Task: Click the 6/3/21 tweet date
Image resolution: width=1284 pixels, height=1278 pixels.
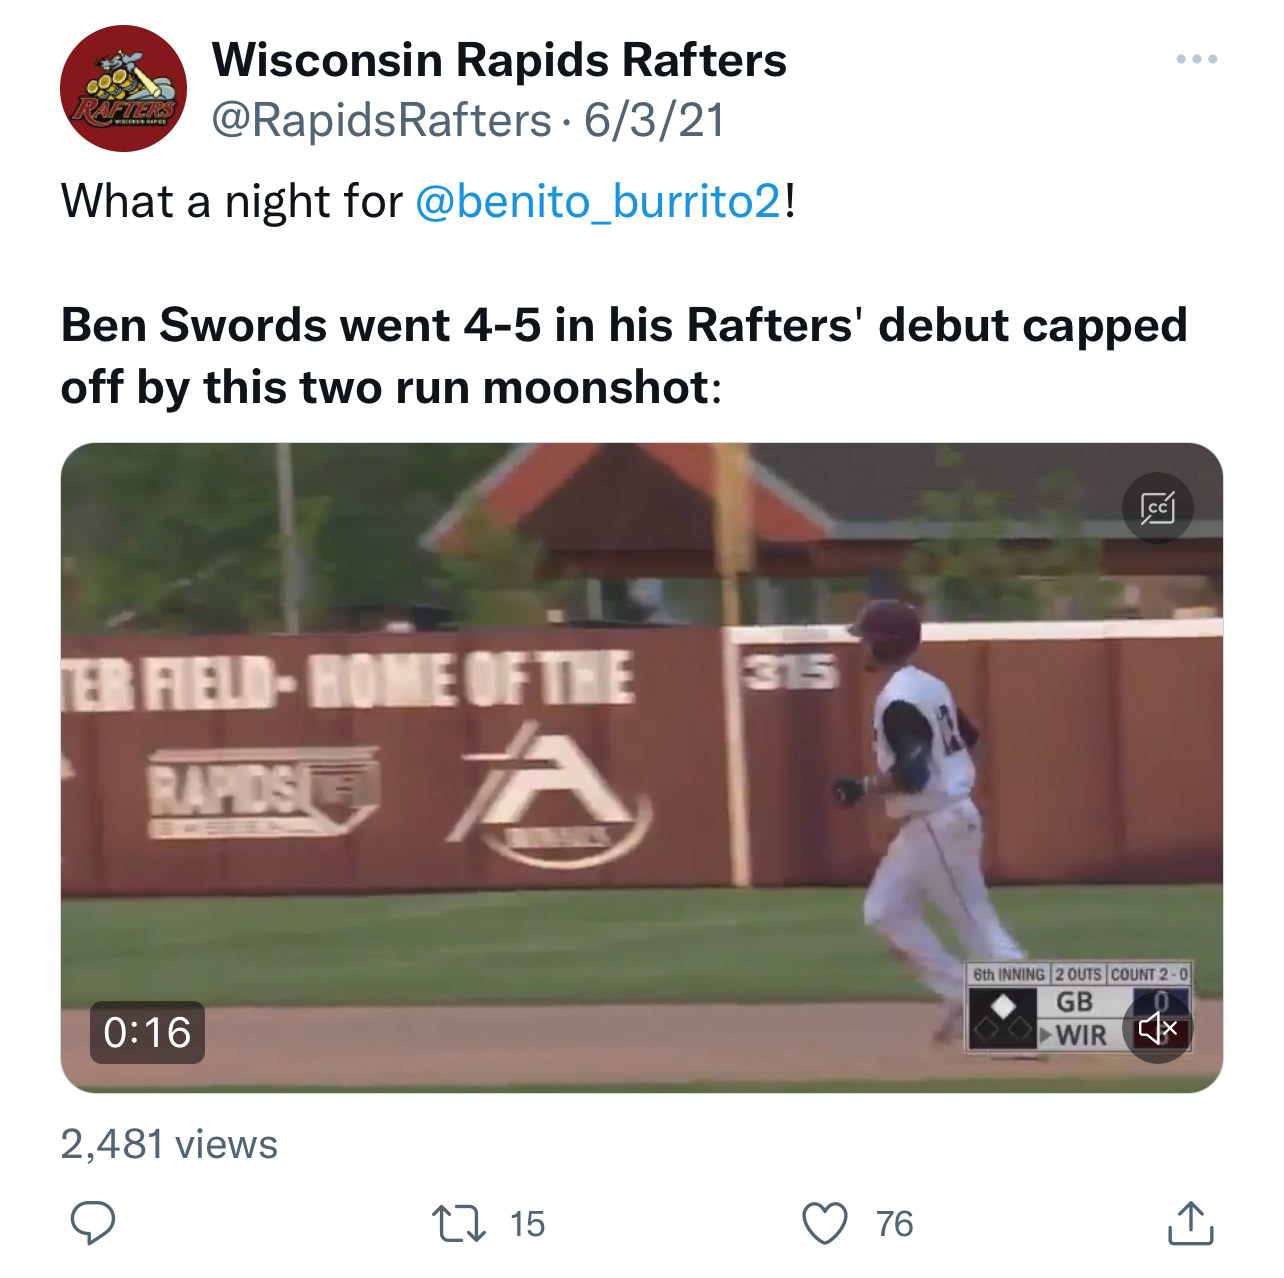Action: (654, 121)
